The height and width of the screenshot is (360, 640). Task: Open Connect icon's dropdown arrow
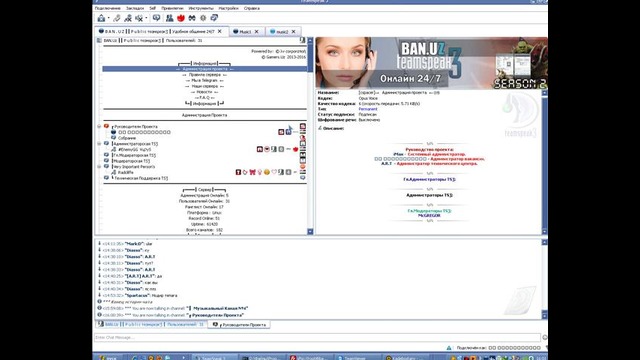[x=109, y=18]
